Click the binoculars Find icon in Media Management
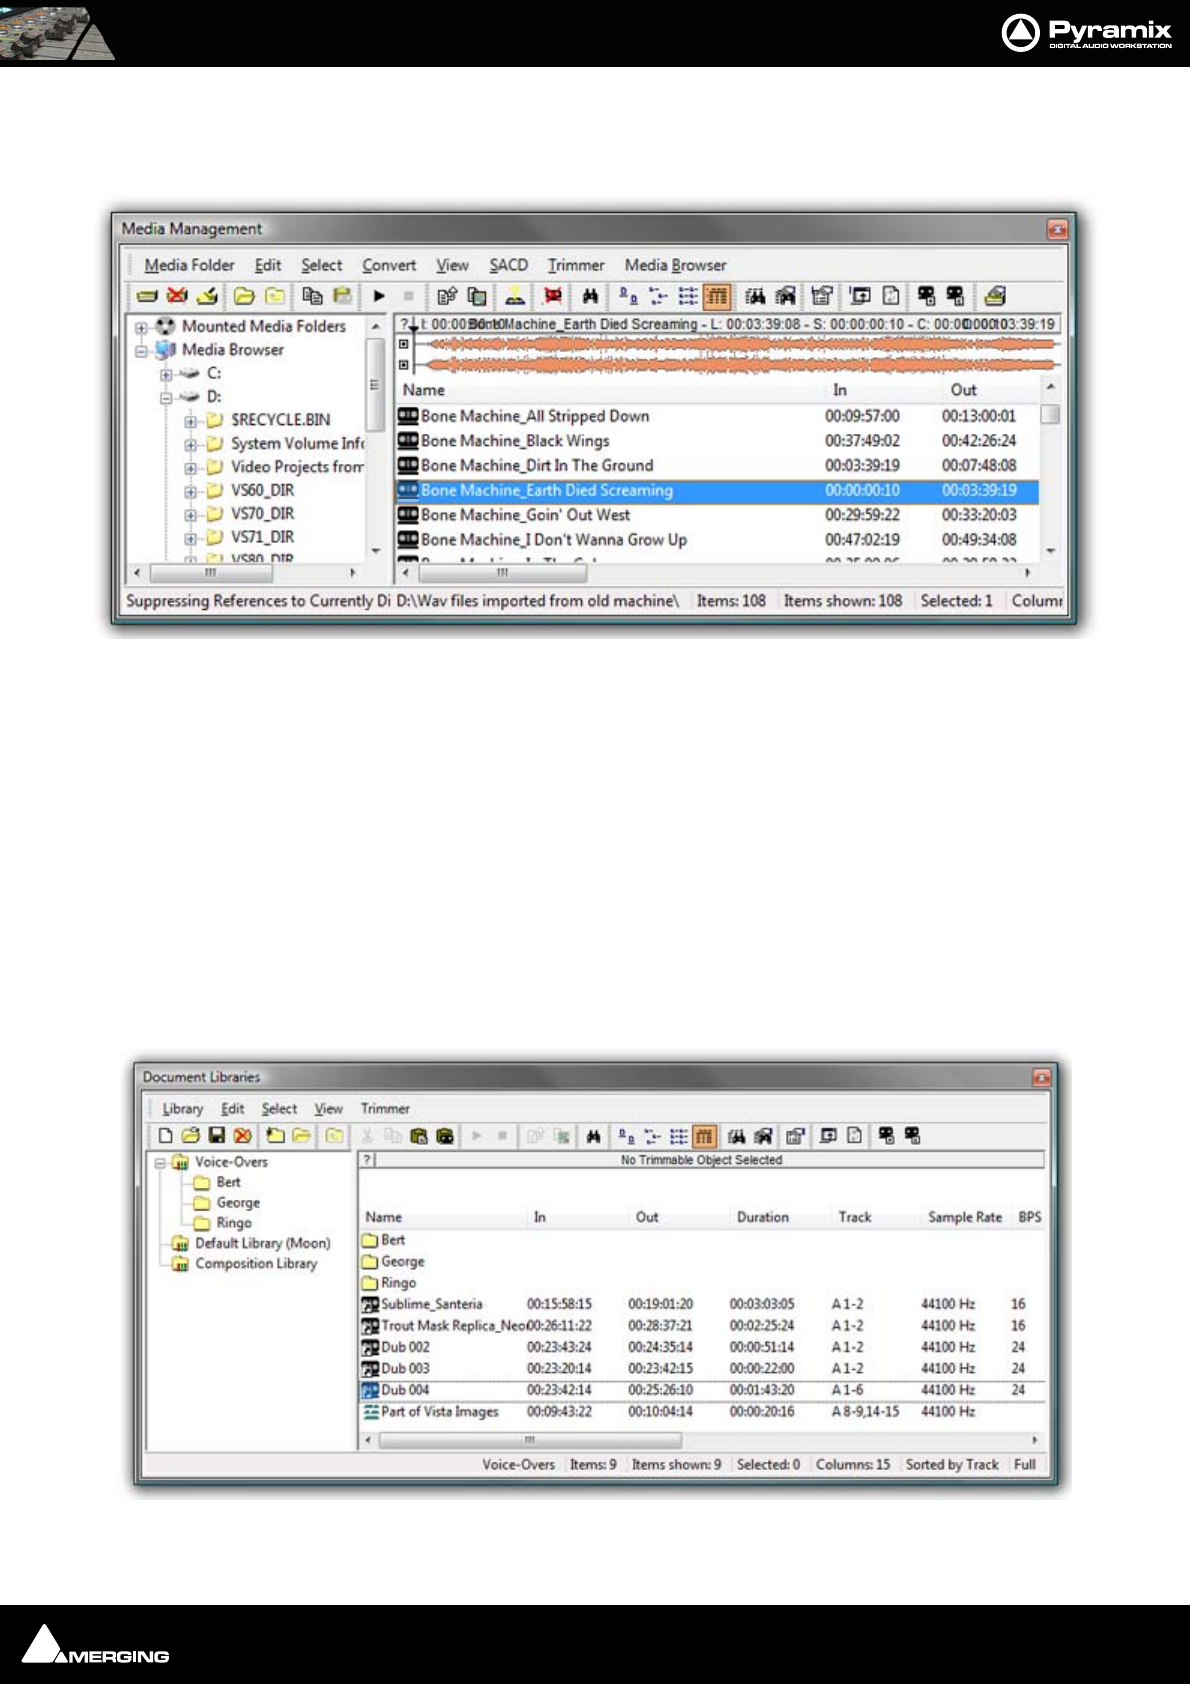 coord(590,296)
